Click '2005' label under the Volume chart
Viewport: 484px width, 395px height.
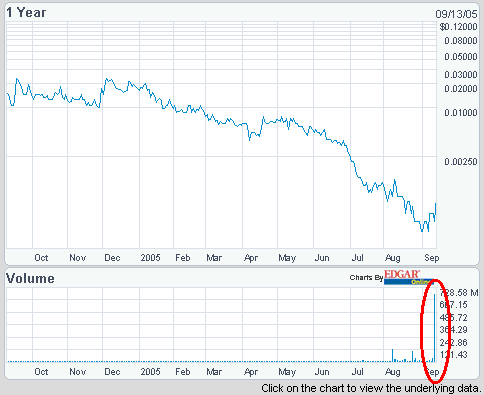(150, 372)
